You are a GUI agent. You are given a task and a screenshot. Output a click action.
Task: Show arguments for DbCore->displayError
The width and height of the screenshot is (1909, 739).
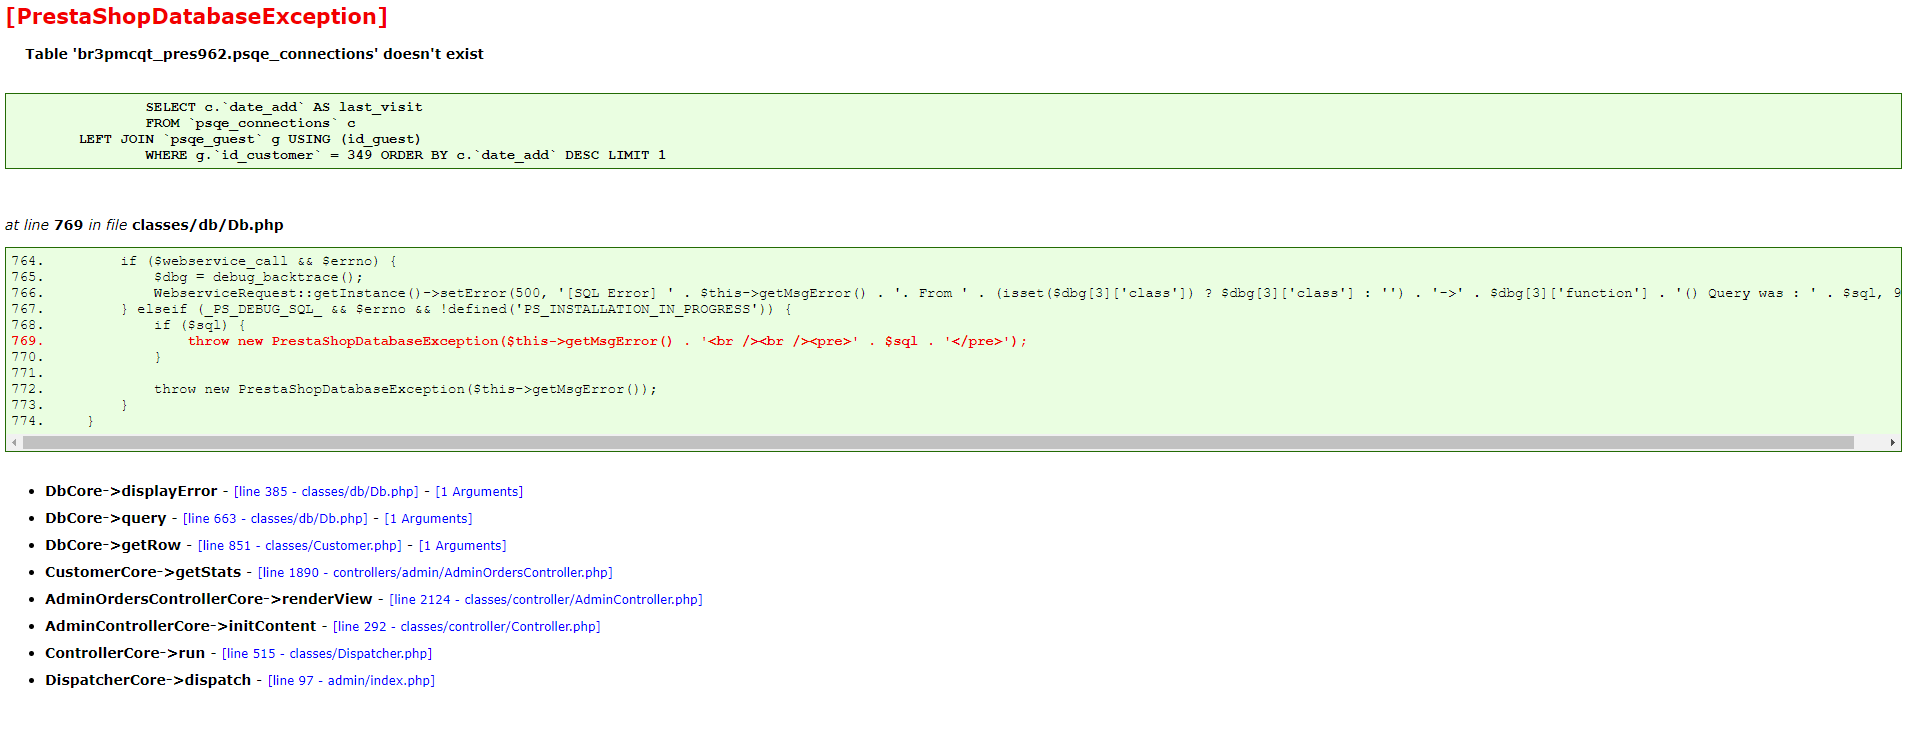click(x=479, y=492)
